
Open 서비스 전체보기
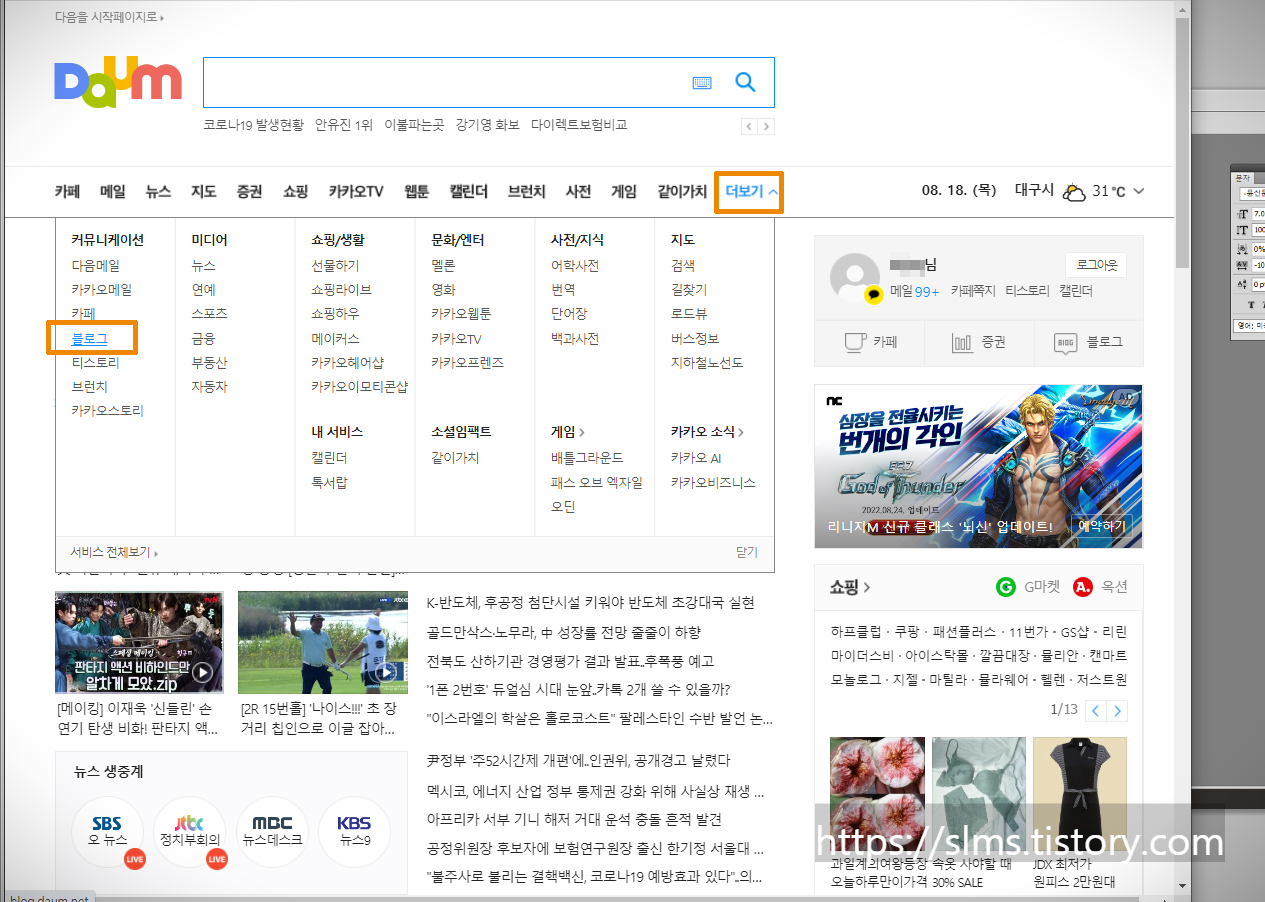114,552
